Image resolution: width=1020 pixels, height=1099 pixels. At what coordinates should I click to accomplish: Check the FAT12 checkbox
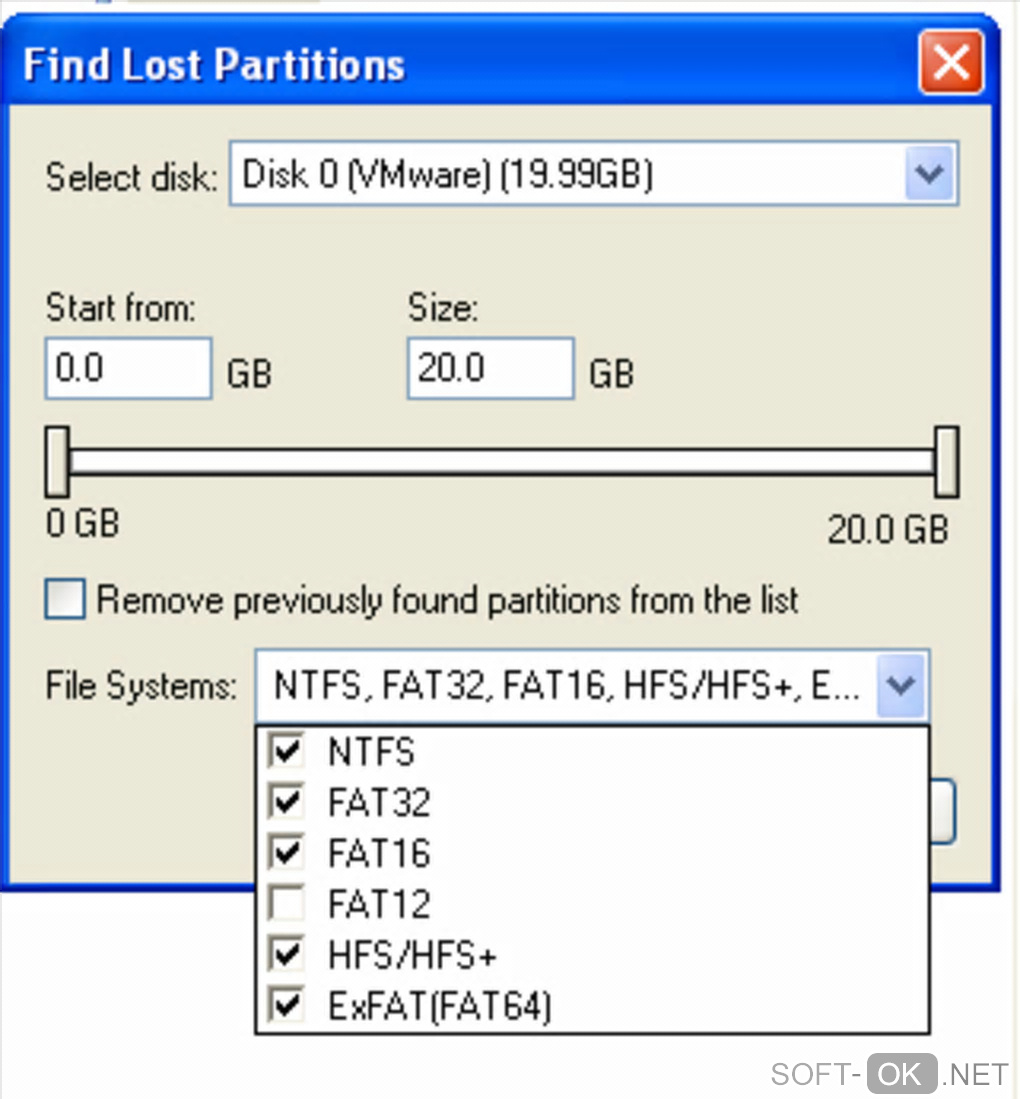pos(287,904)
